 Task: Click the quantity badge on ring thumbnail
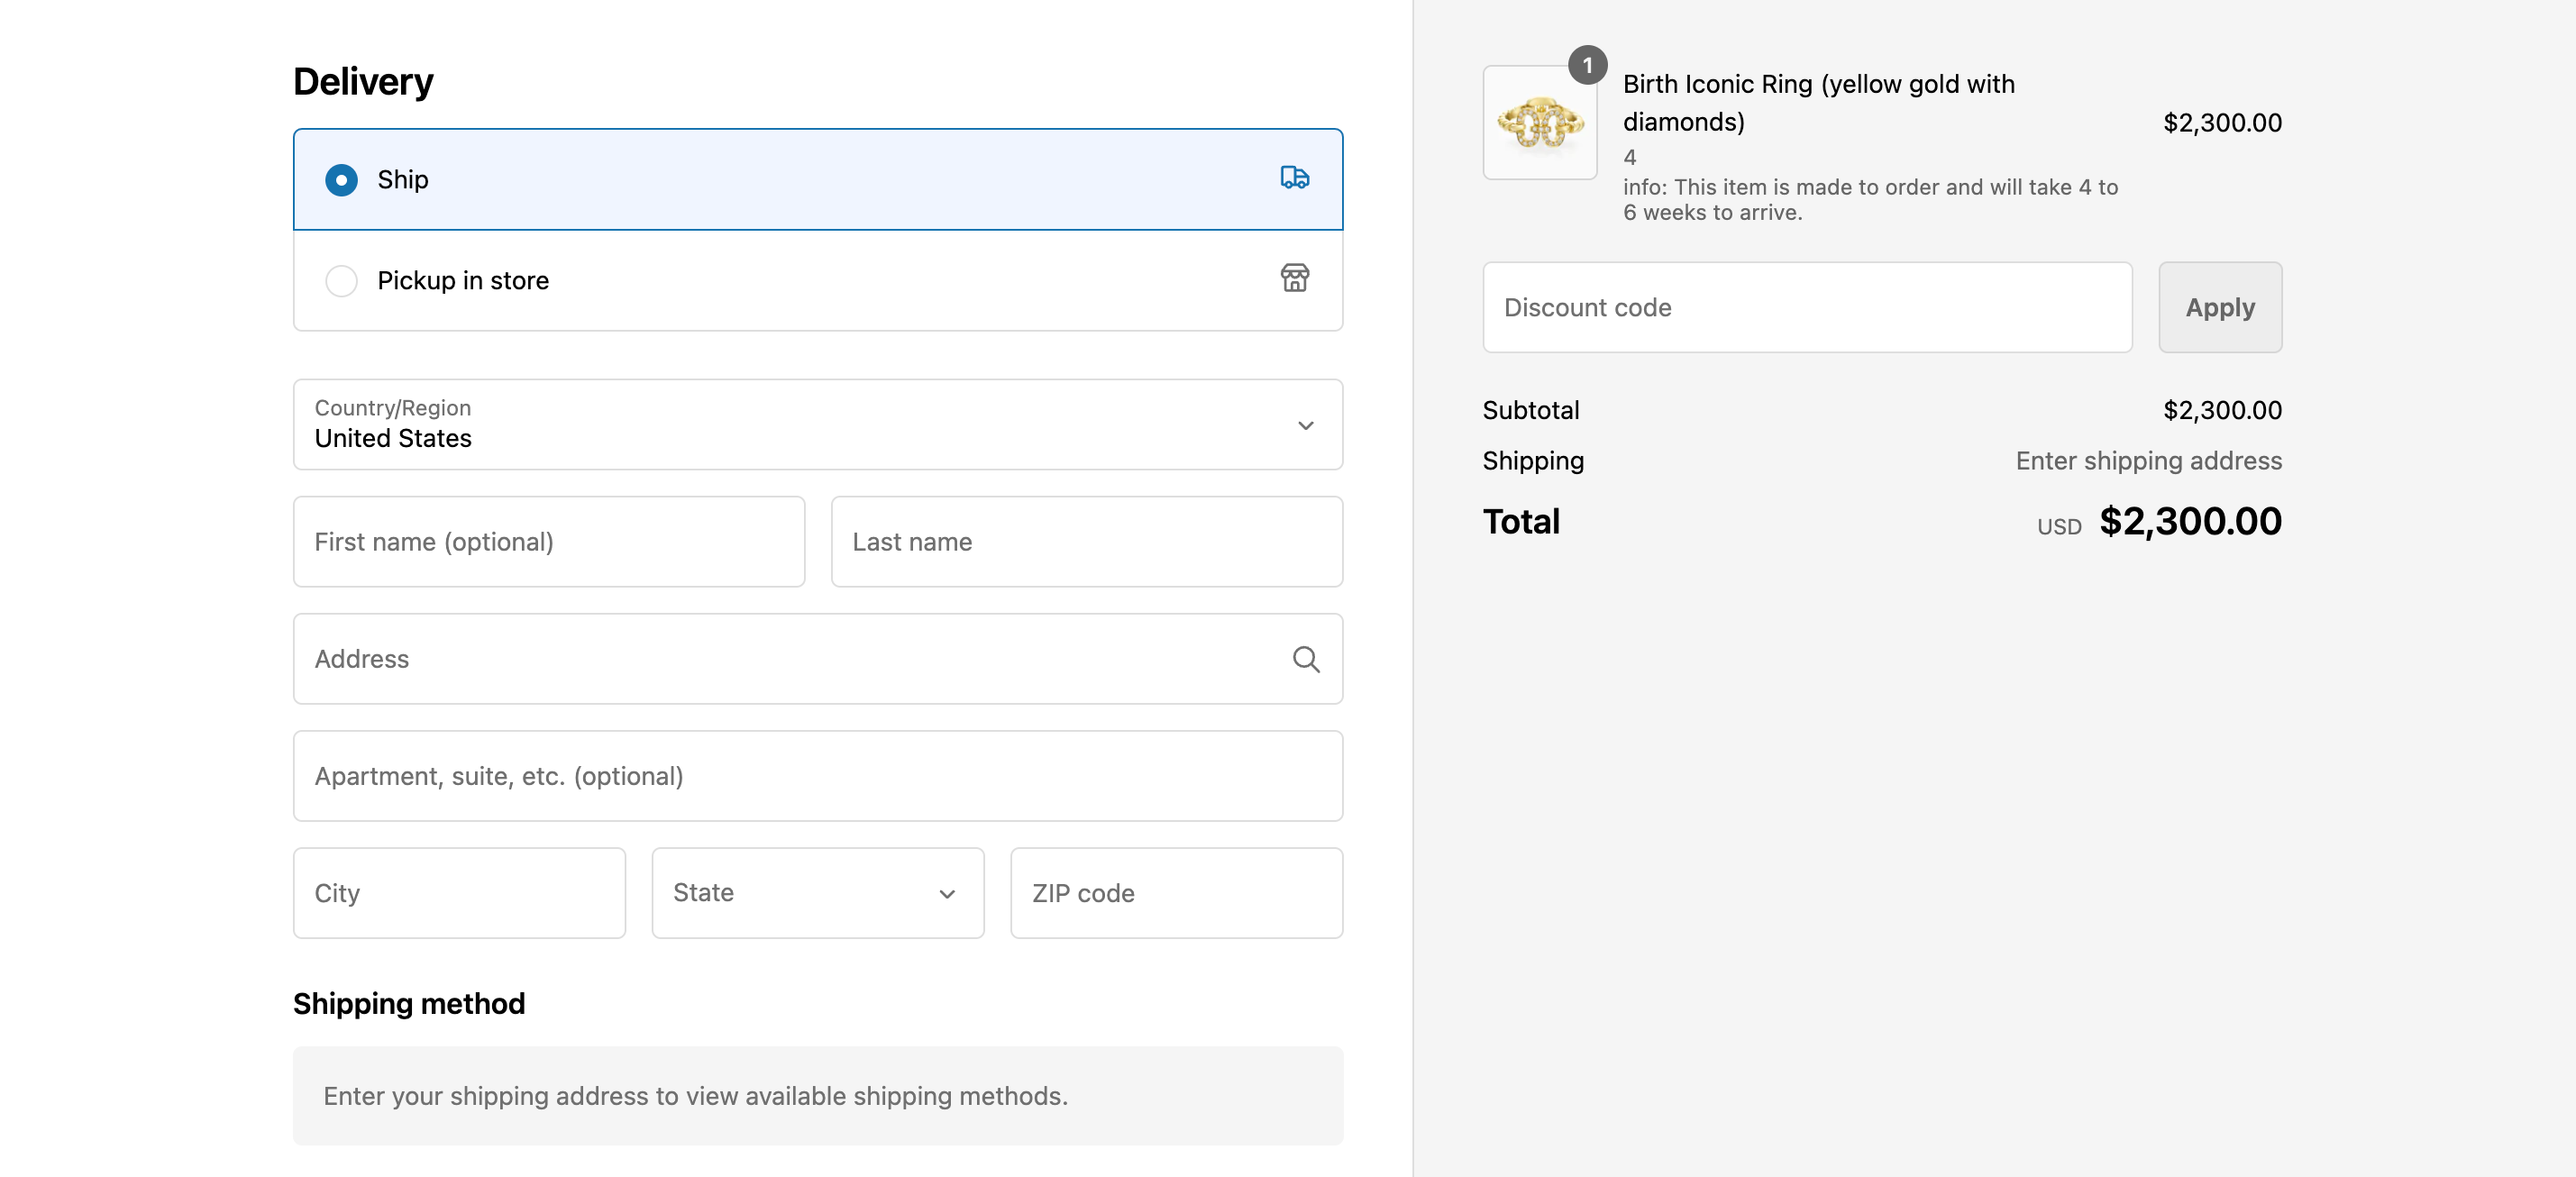[x=1586, y=65]
